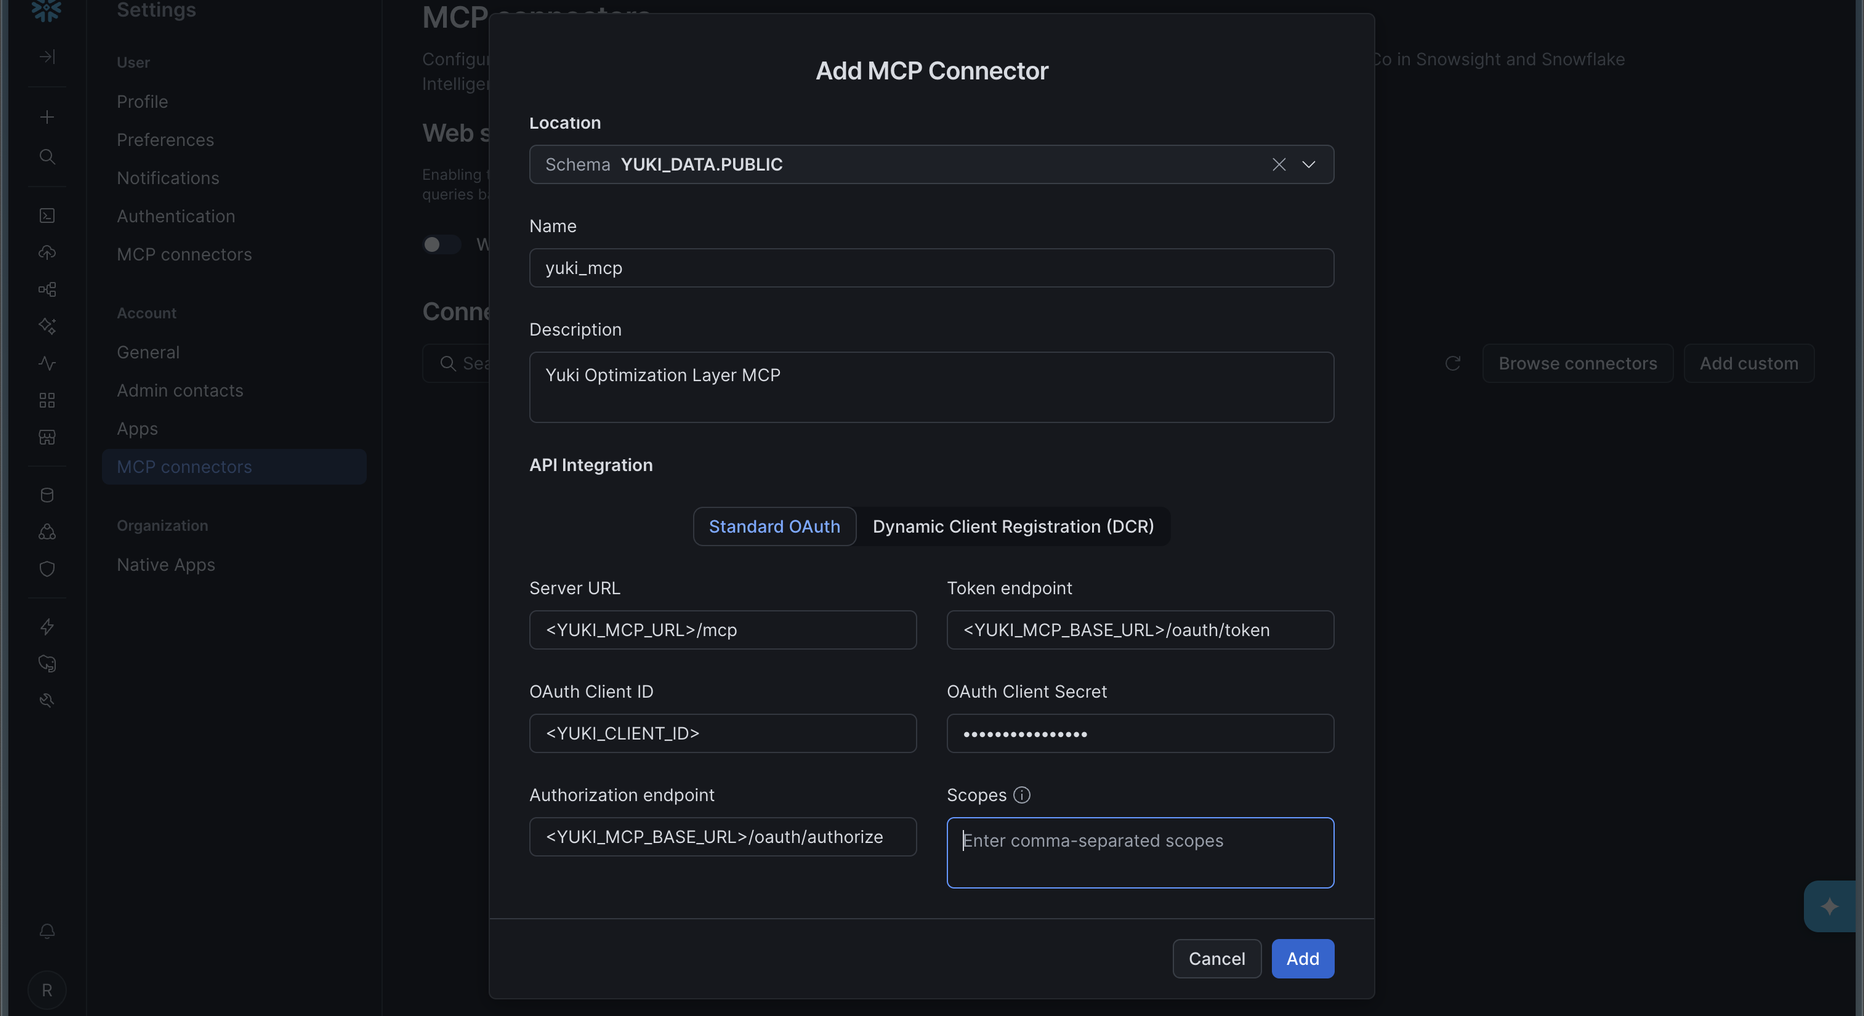Open the monitoring activity pulse icon
The width and height of the screenshot is (1864, 1016).
[47, 363]
